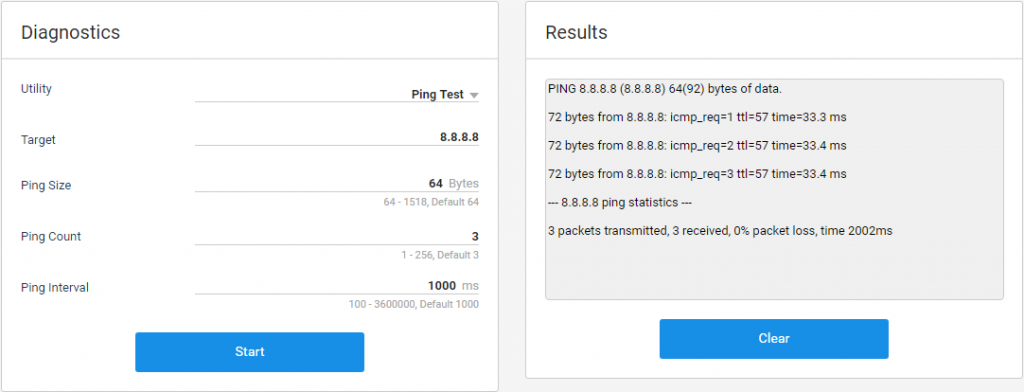The image size is (1024, 392).
Task: Click the Ping Count field showing 3
Action: (x=337, y=236)
